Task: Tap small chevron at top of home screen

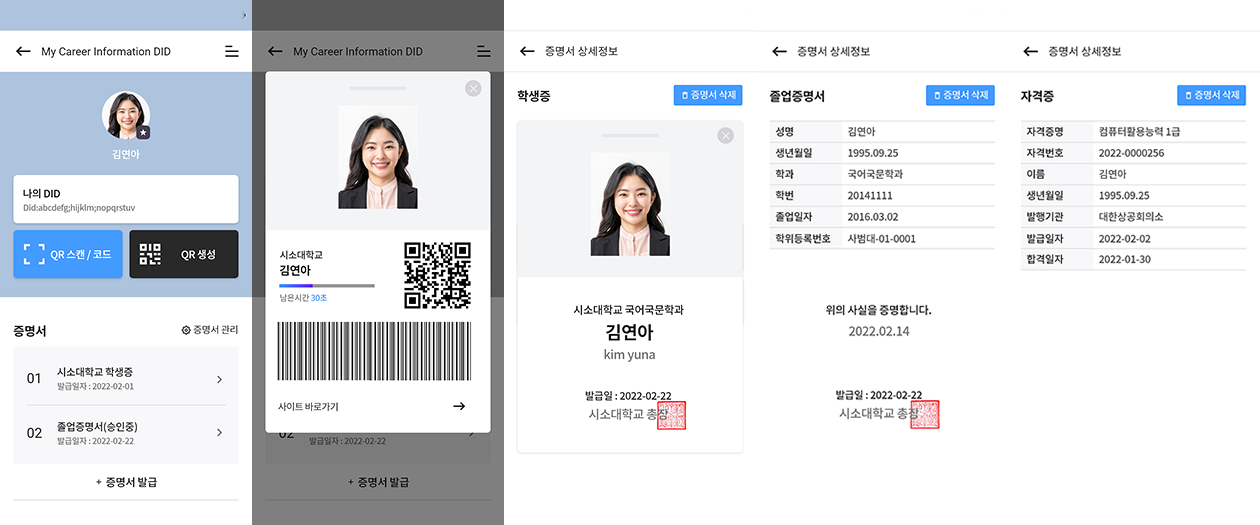Action: [245, 15]
